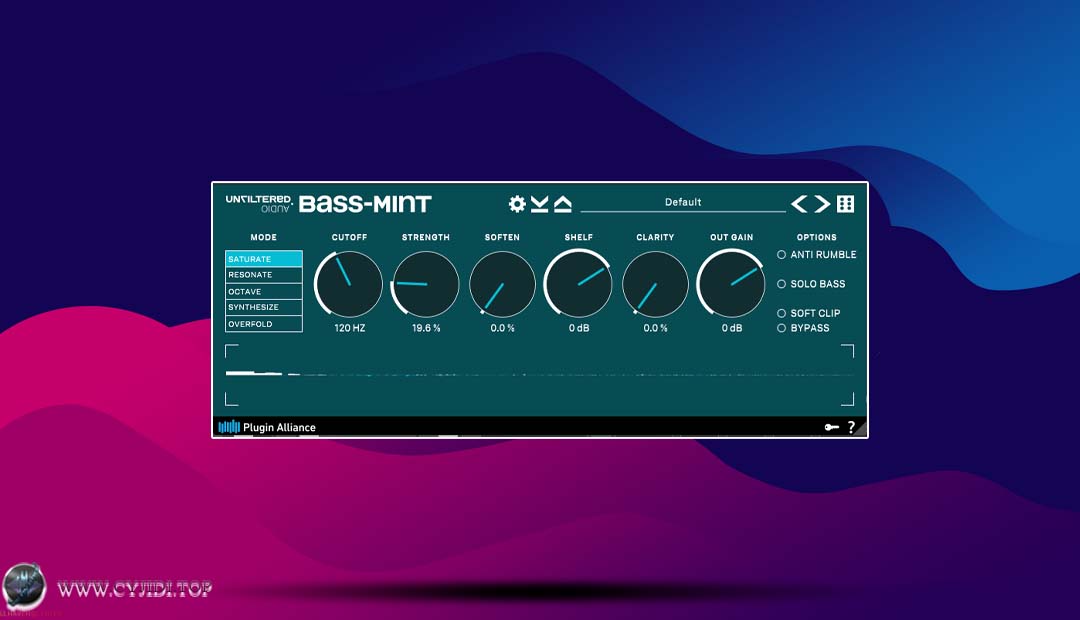This screenshot has height=620, width=1080.
Task: Enable the SOLO BASS option
Action: point(811,284)
